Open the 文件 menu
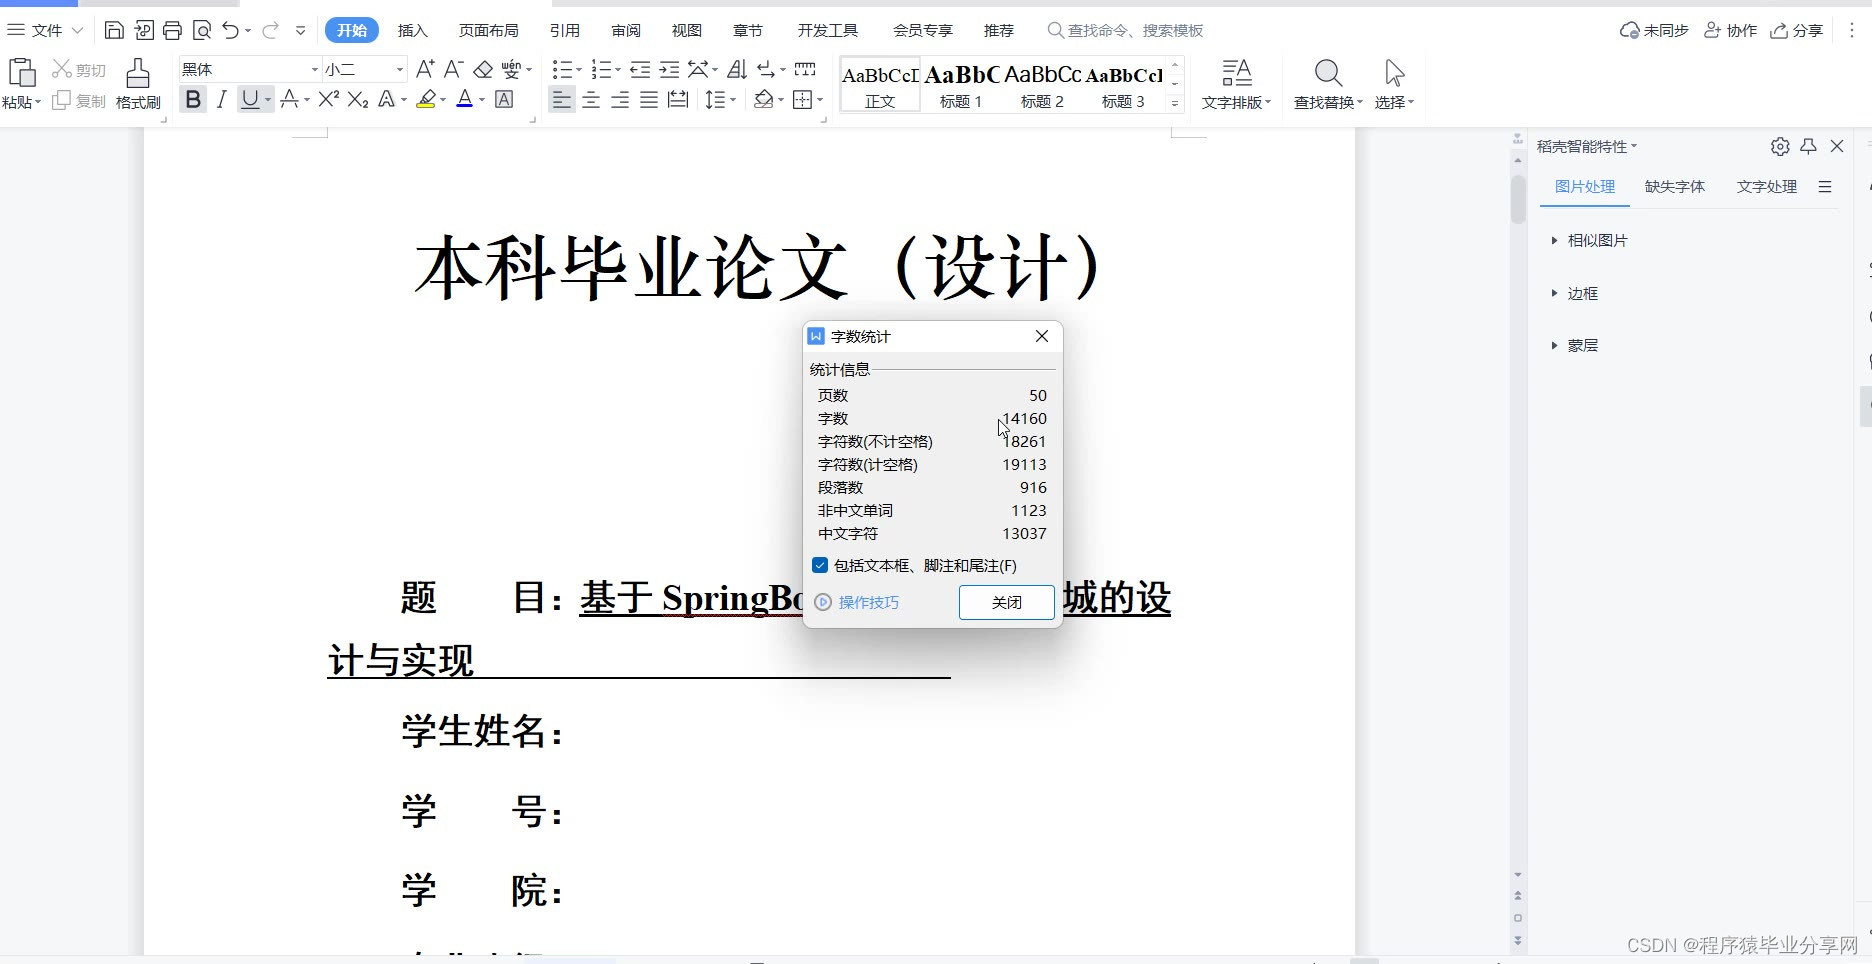Image resolution: width=1872 pixels, height=964 pixels. point(45,30)
